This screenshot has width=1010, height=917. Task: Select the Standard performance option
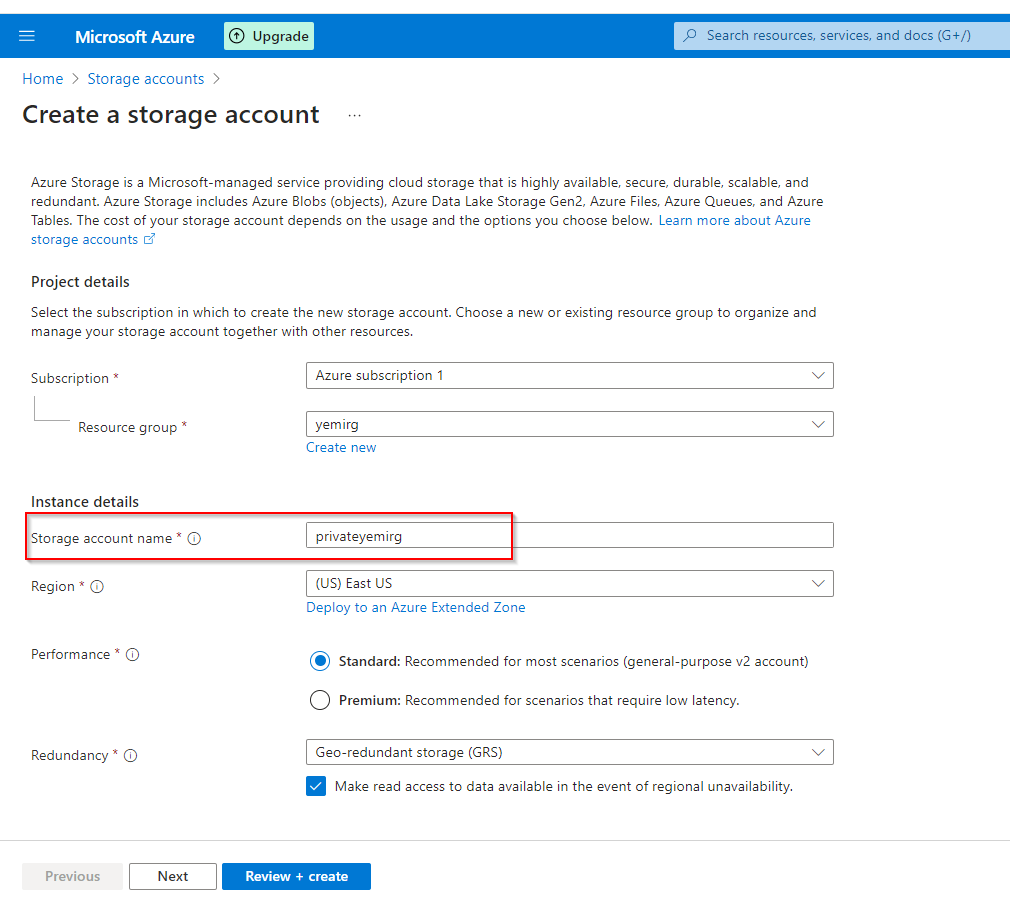pyautogui.click(x=320, y=661)
